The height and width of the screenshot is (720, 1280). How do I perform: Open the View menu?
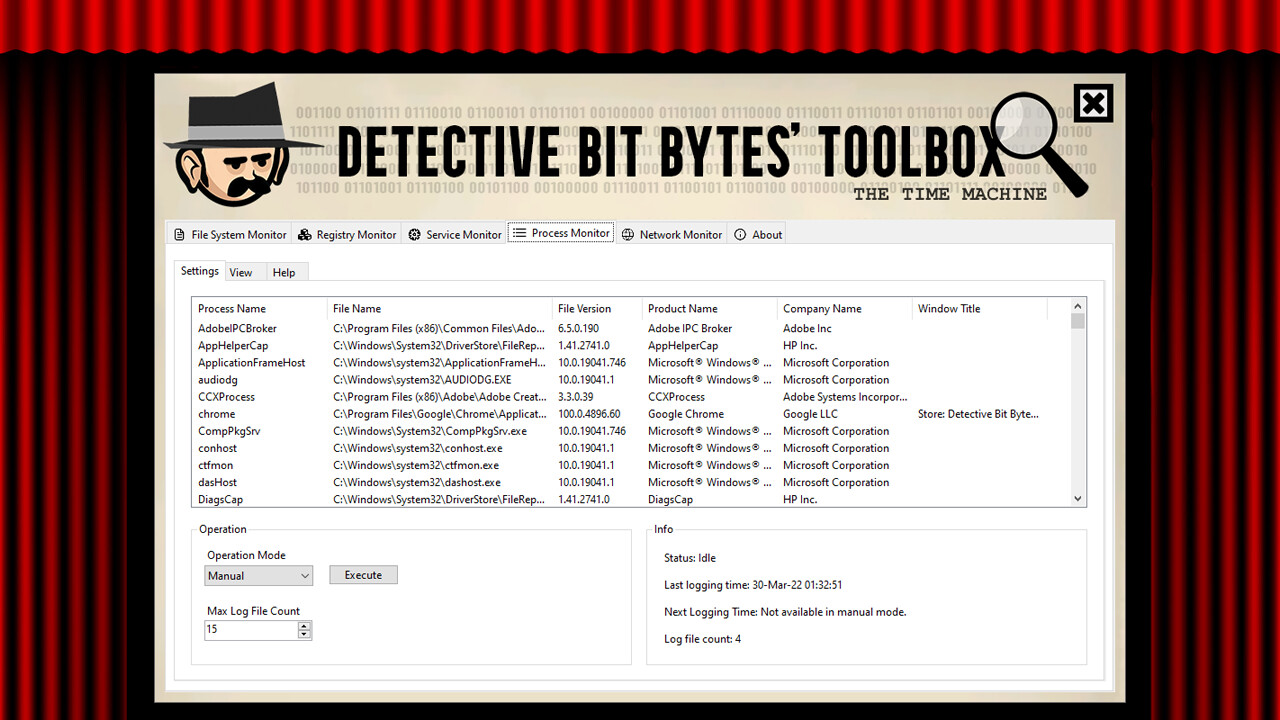click(x=241, y=271)
